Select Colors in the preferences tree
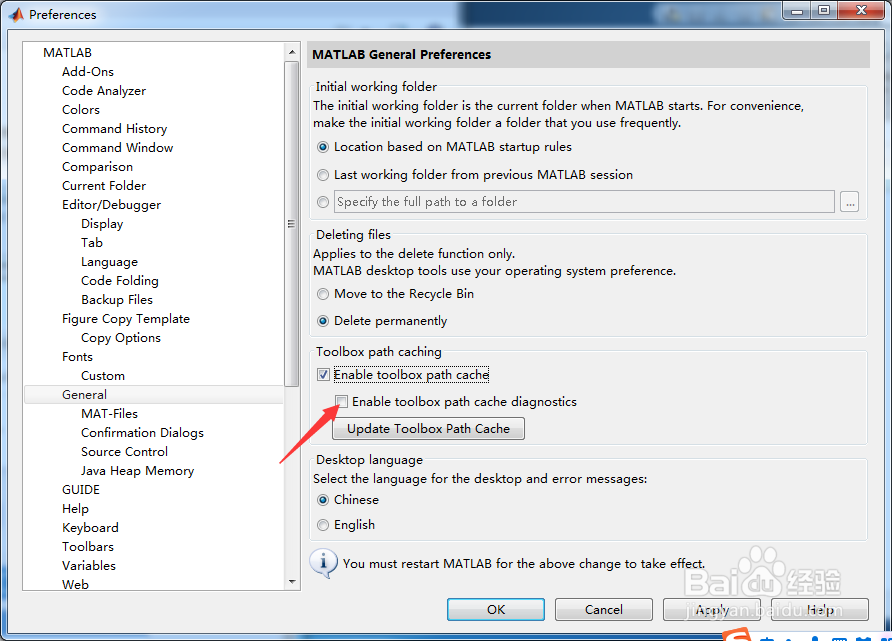Screen dimensions: 892x641 coord(81,110)
